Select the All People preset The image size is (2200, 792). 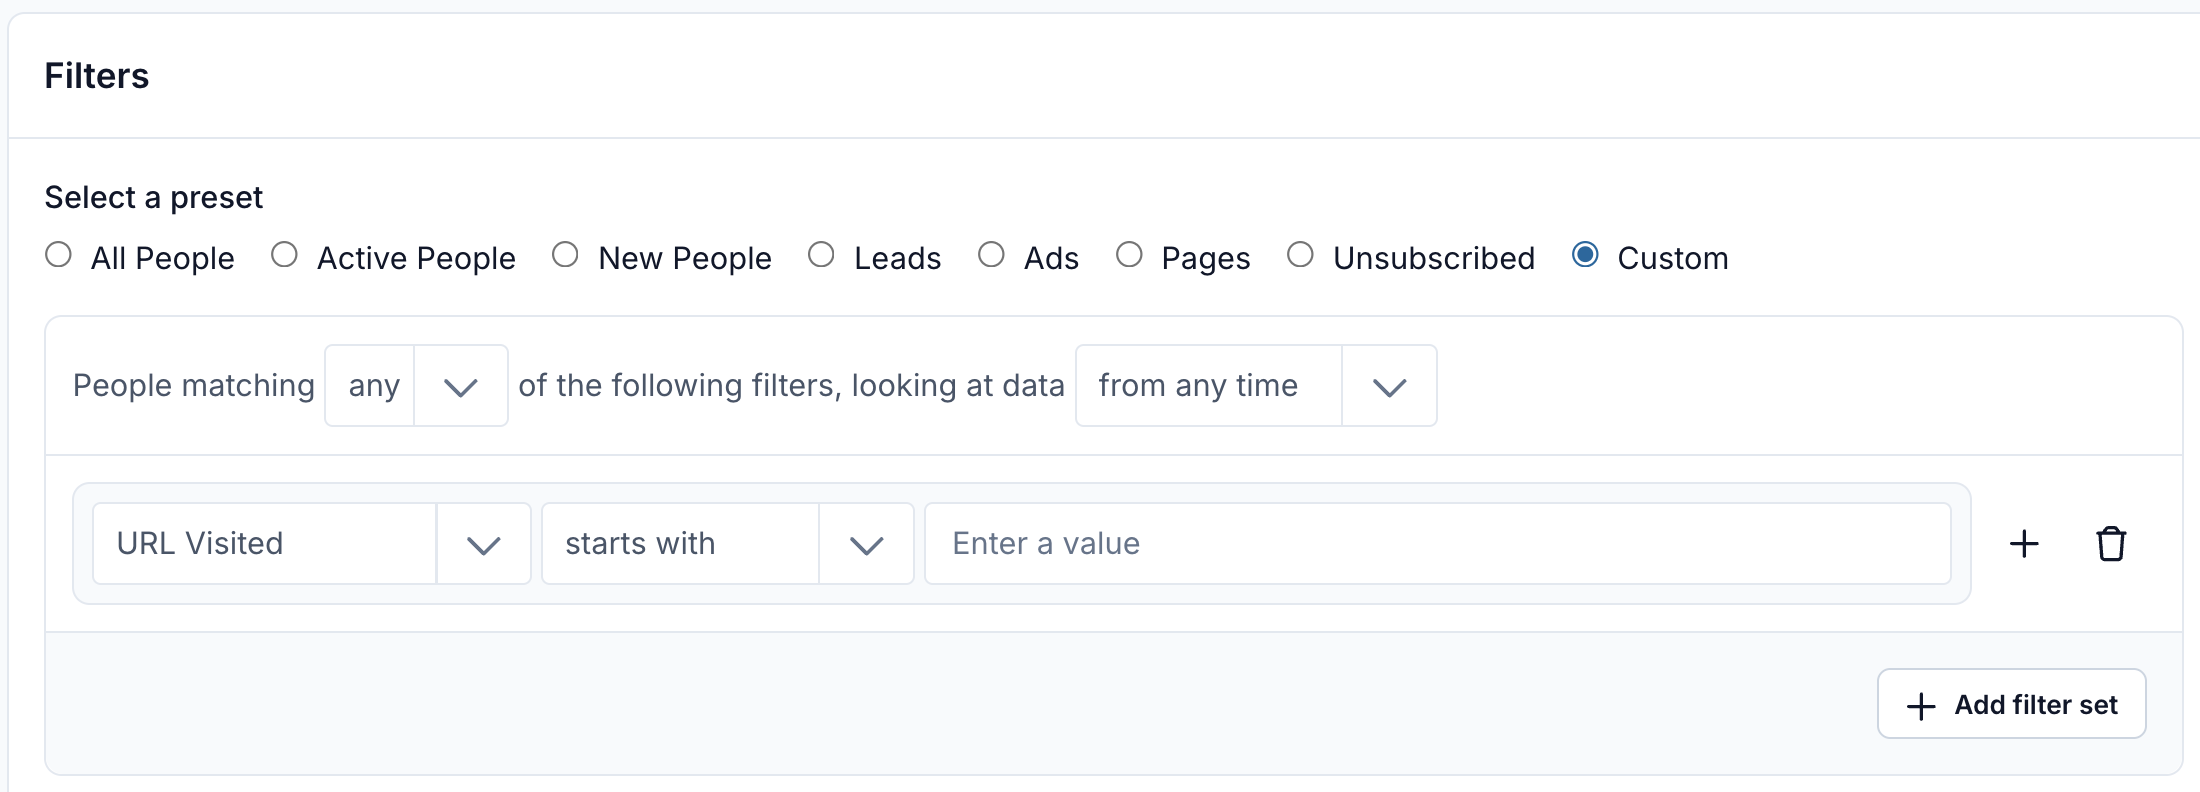point(59,255)
